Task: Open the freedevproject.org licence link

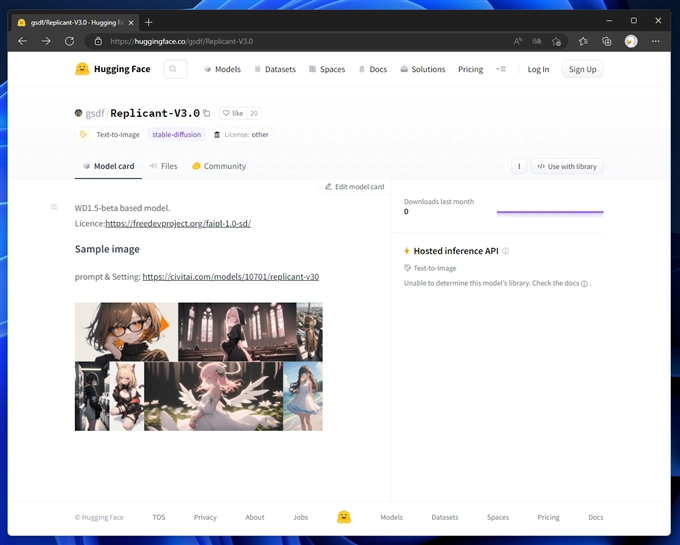Action: click(x=178, y=223)
